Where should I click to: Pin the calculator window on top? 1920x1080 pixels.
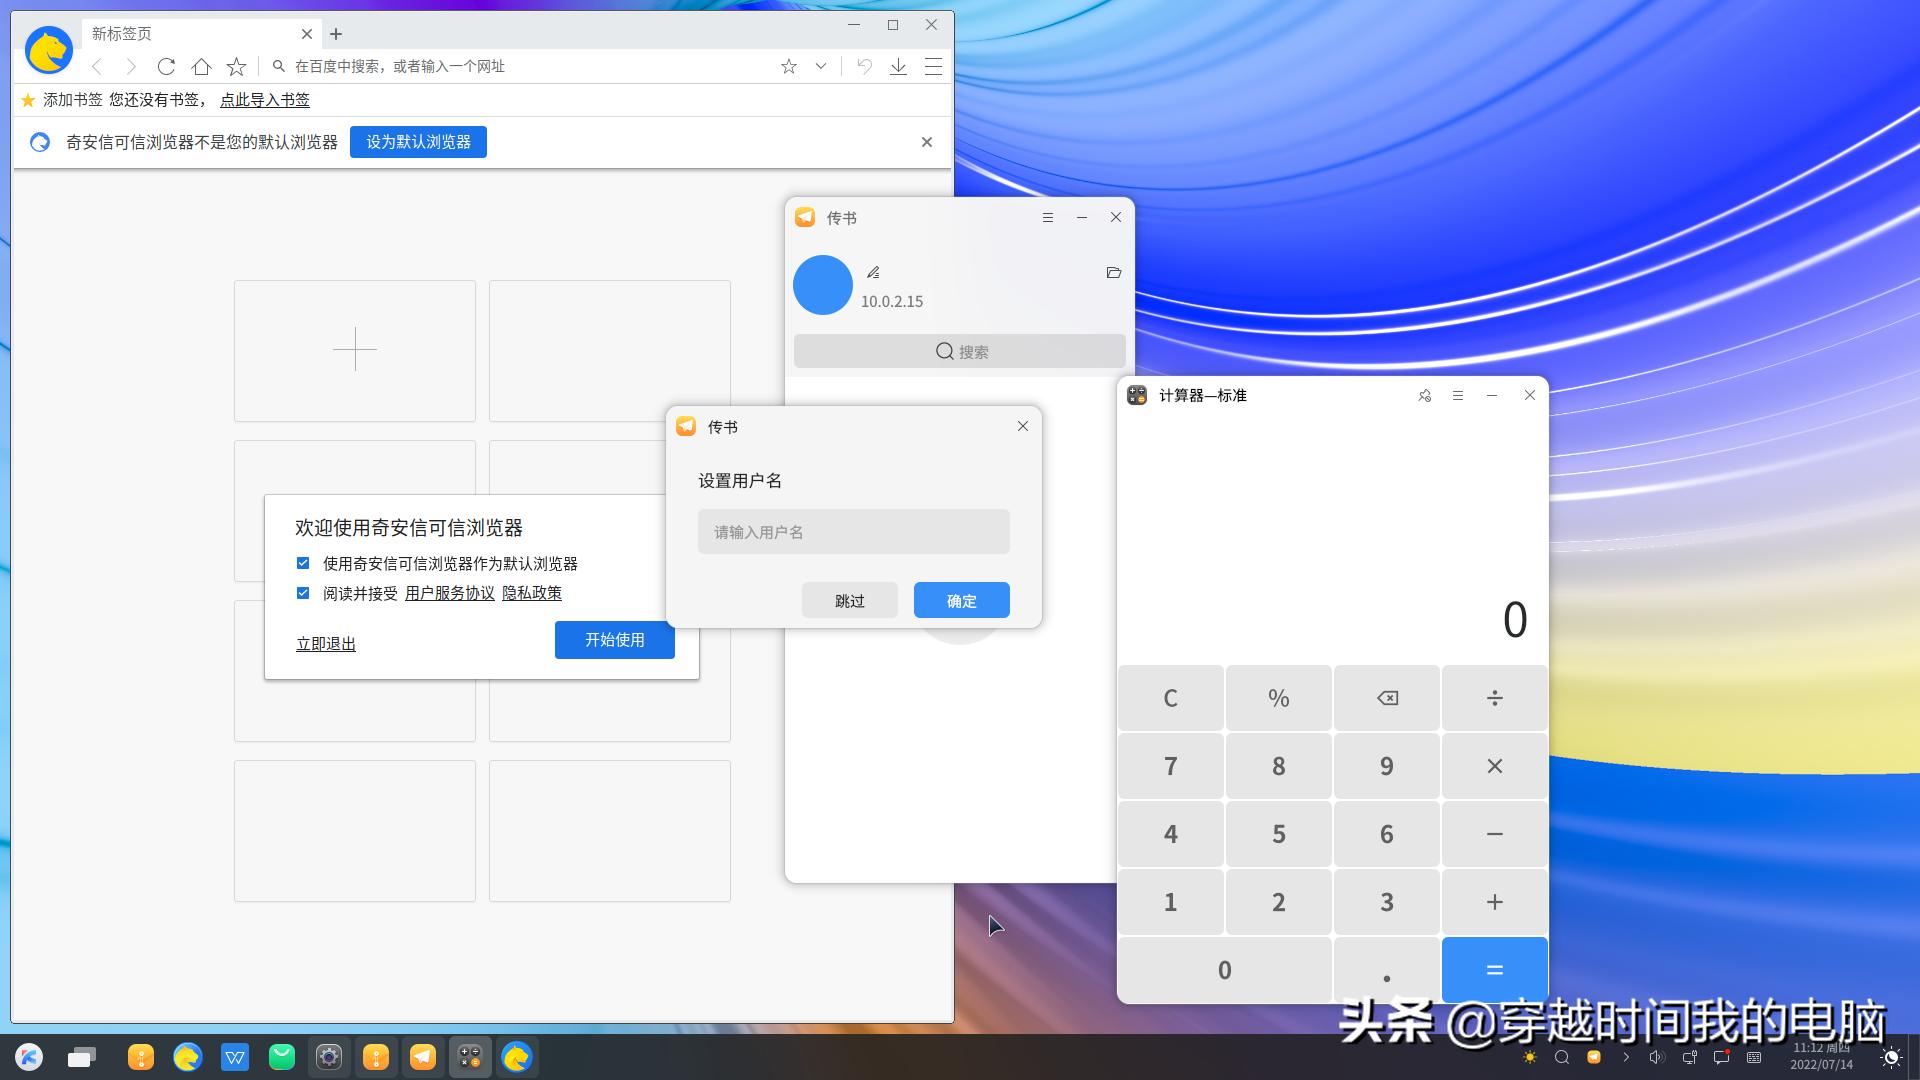click(1424, 395)
